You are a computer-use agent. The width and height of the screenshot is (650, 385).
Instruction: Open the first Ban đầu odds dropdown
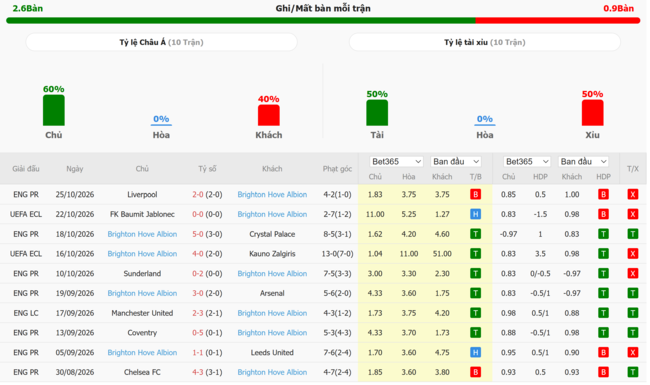(456, 162)
